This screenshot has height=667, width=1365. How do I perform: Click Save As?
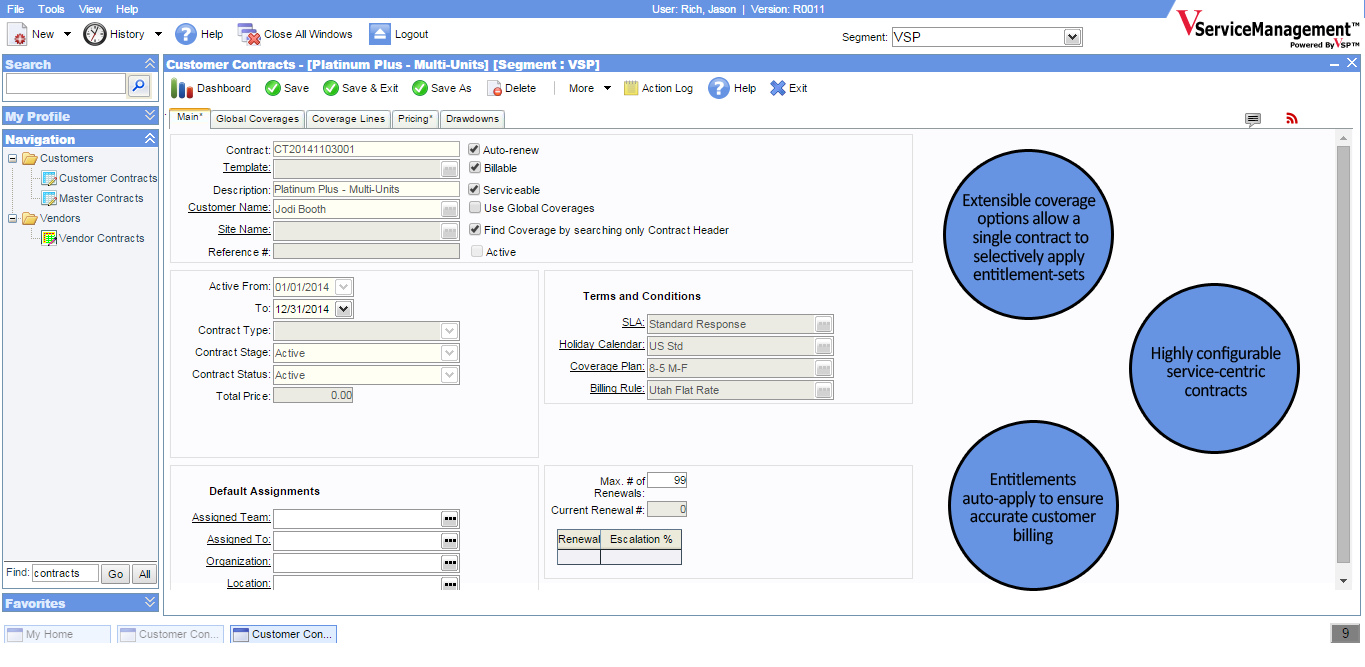[x=442, y=88]
